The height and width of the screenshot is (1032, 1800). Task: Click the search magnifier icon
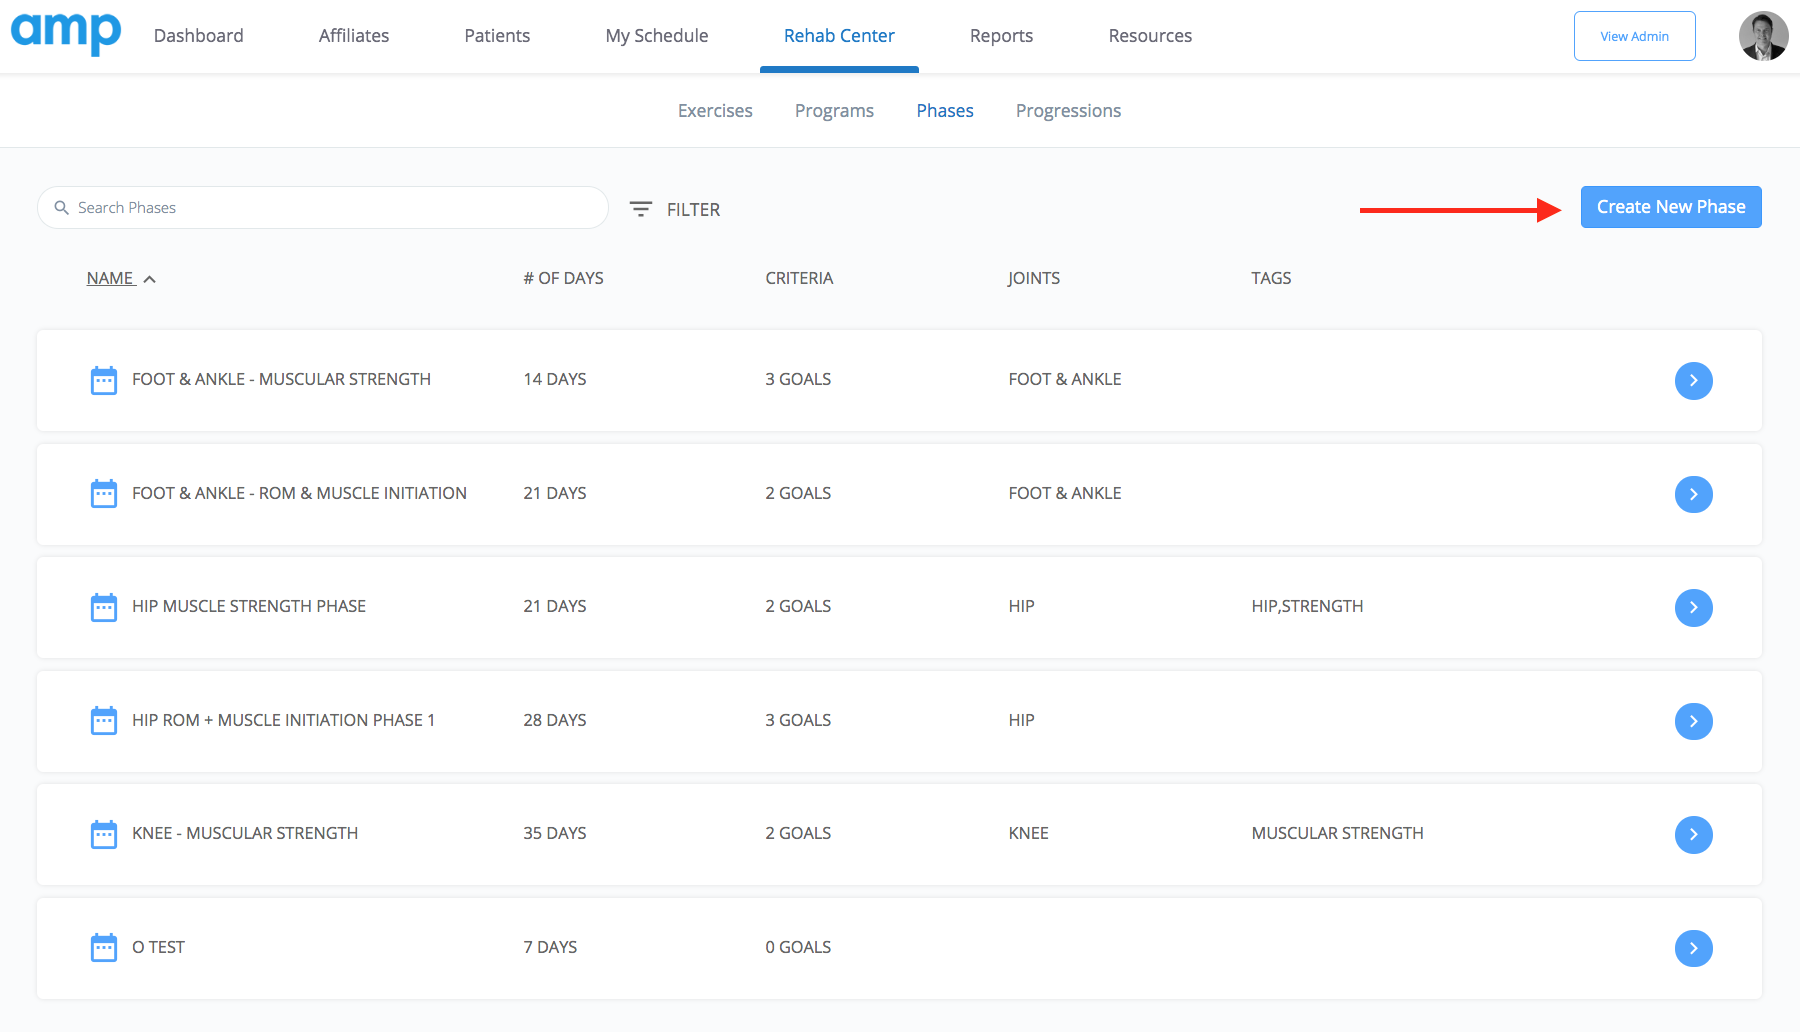coord(62,207)
